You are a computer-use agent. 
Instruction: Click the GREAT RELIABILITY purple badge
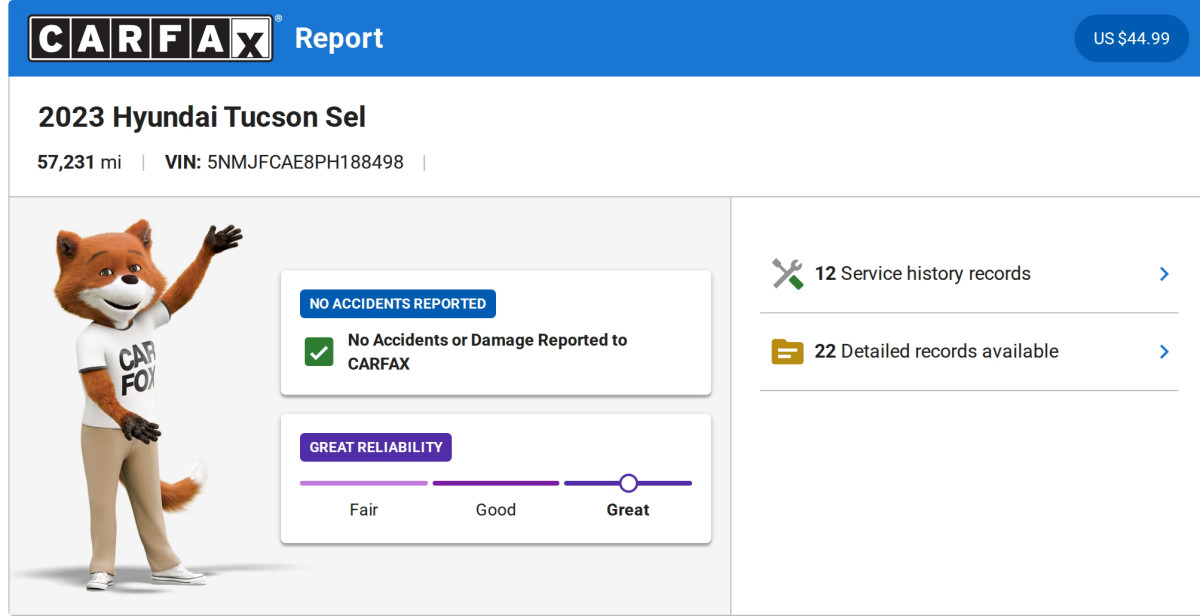(376, 447)
